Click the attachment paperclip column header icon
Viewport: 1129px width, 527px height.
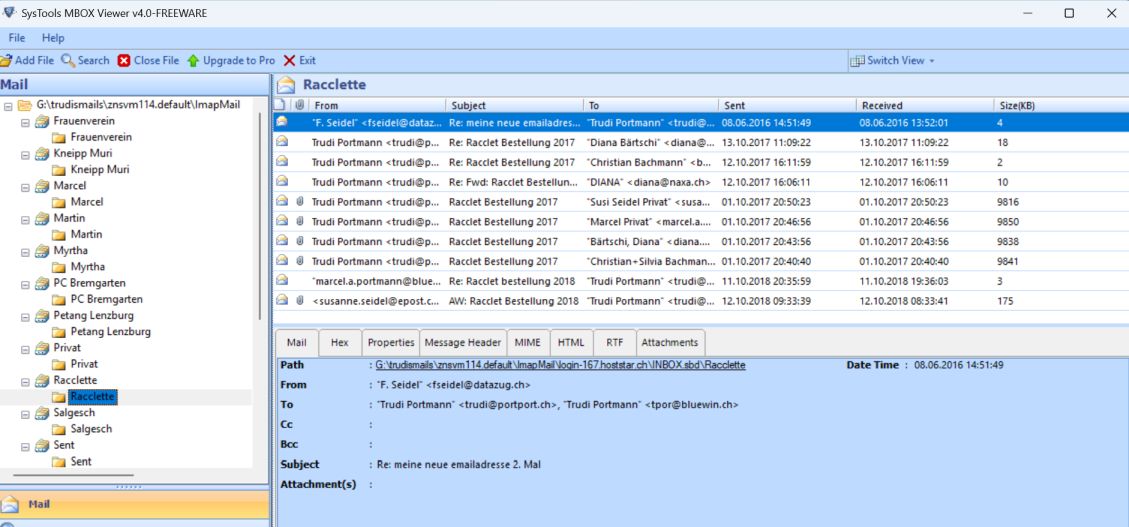[299, 105]
